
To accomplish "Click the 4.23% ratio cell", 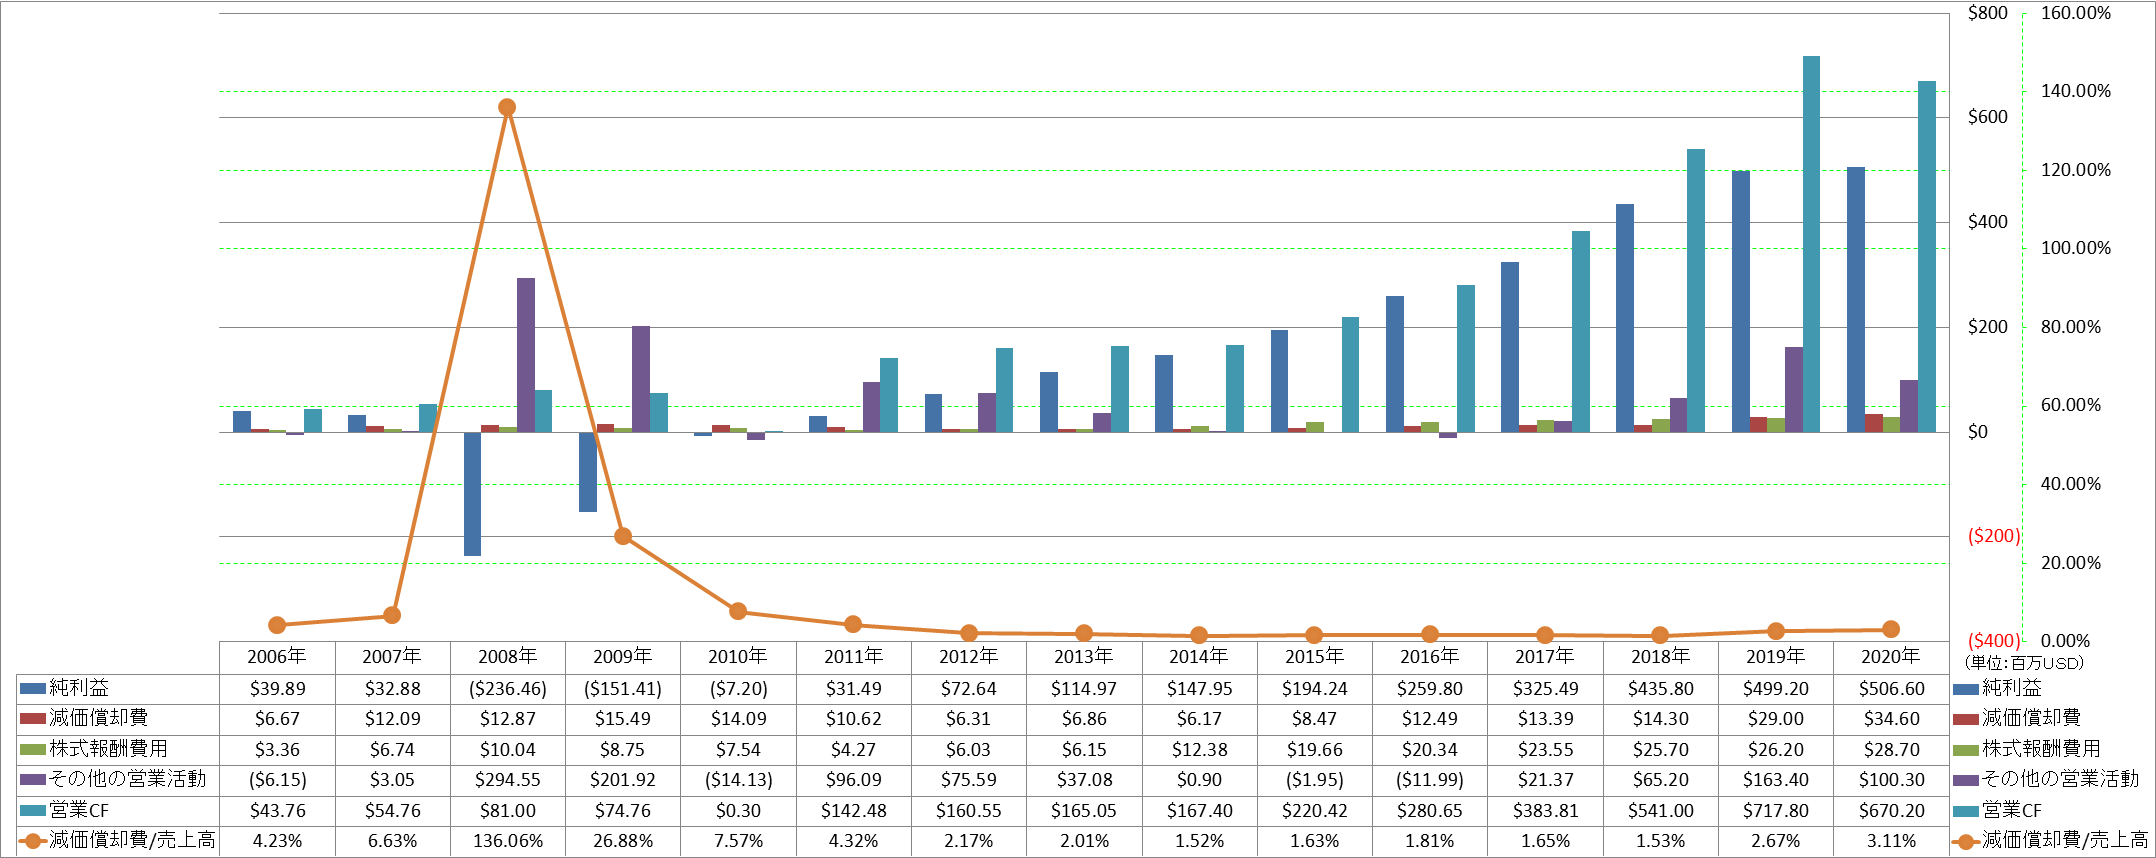I will [277, 841].
